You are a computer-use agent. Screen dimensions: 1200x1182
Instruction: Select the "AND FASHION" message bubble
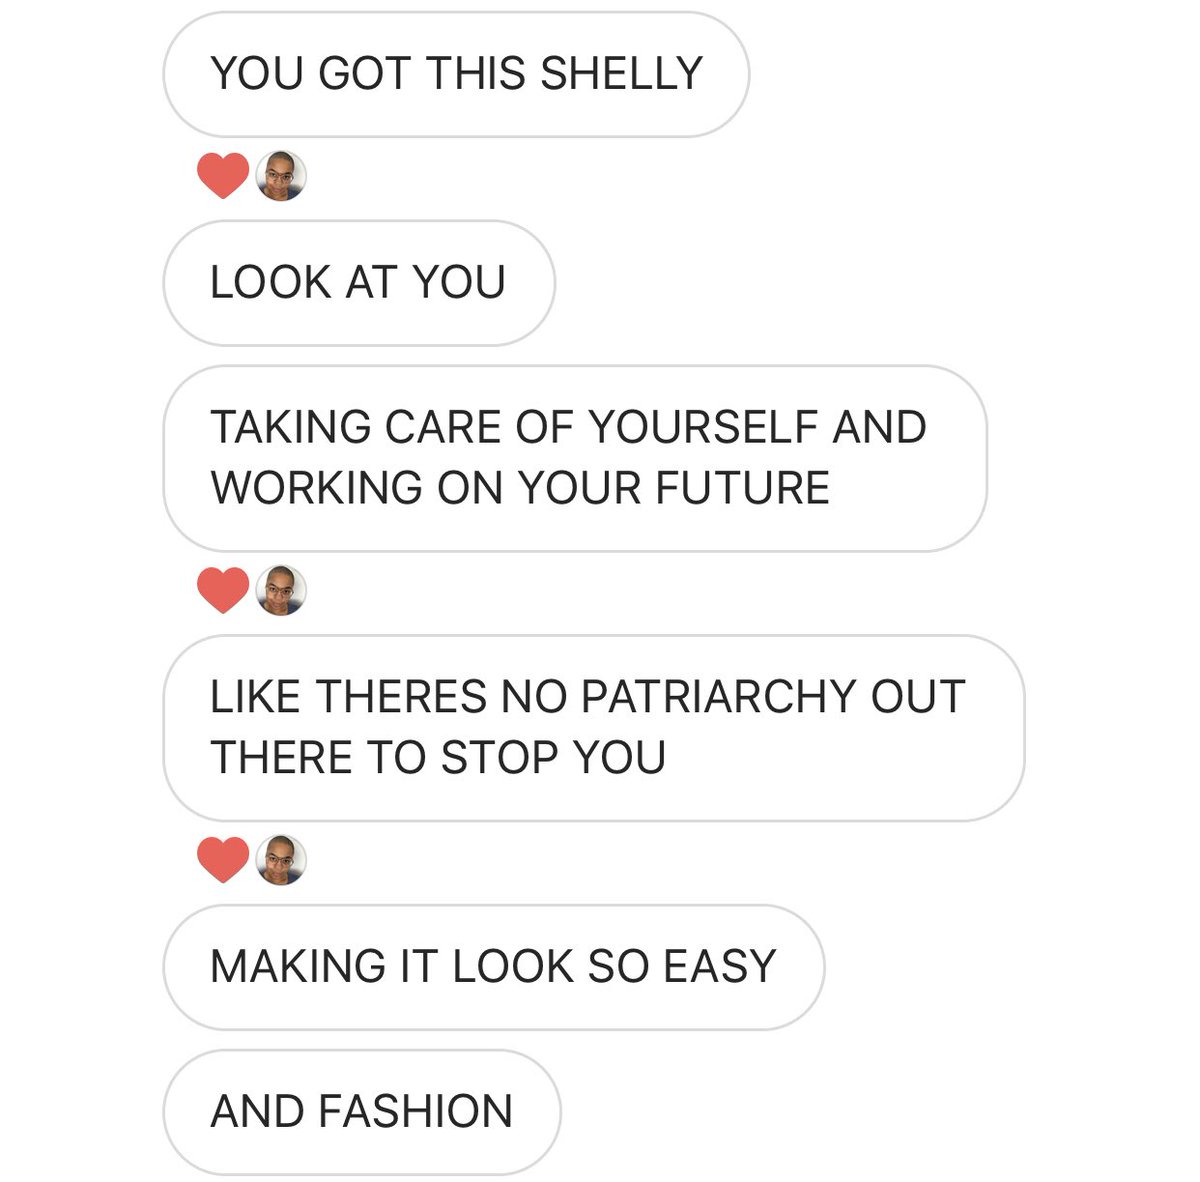tap(362, 1112)
